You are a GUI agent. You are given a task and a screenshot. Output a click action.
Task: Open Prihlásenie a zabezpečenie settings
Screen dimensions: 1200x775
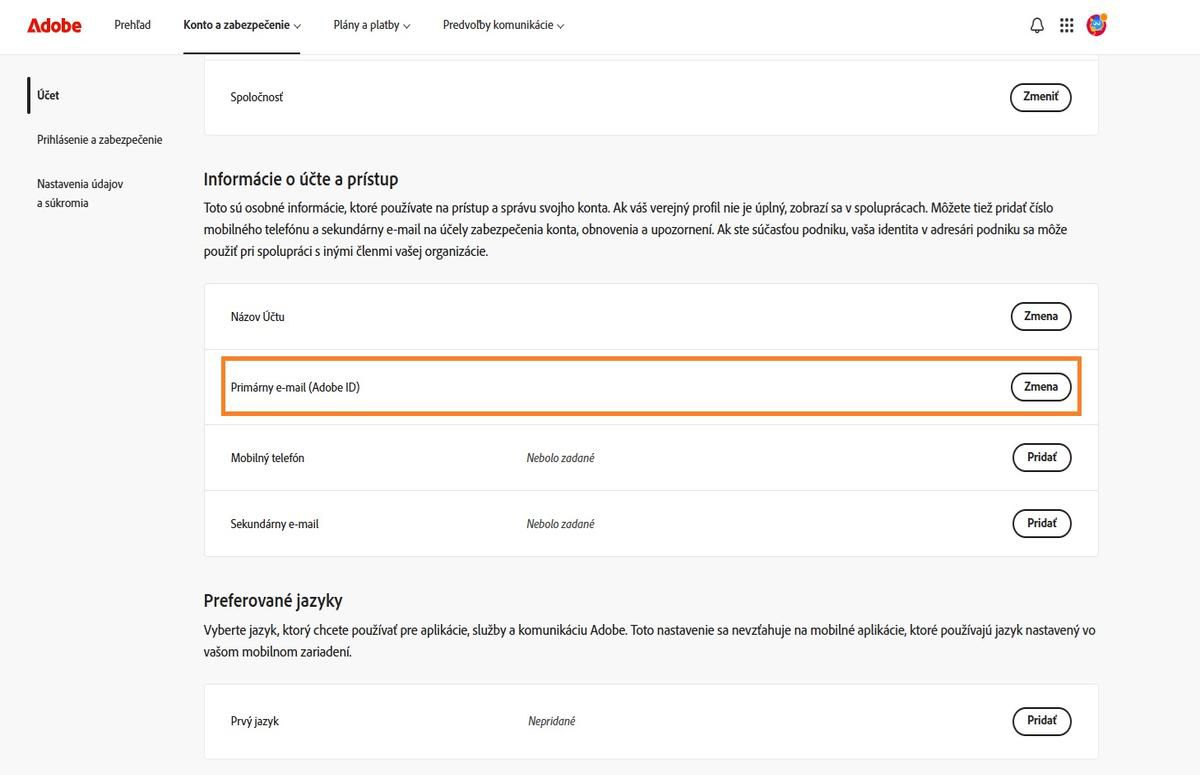99,139
